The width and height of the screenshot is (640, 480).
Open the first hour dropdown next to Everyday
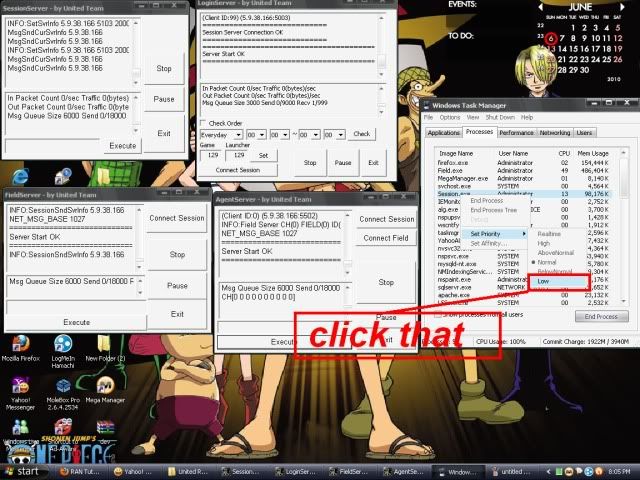(255, 134)
